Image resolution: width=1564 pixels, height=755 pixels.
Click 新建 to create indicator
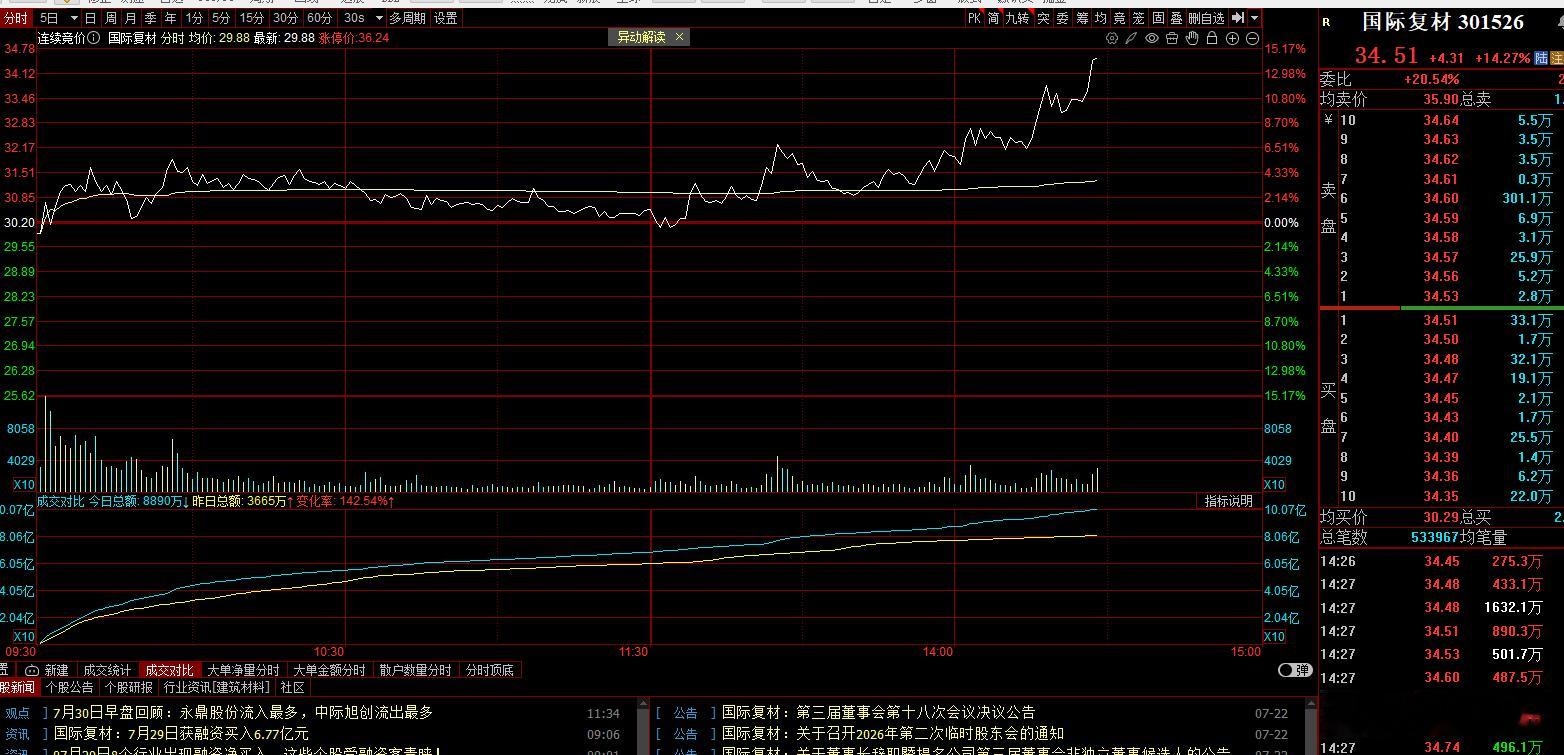coord(57,670)
